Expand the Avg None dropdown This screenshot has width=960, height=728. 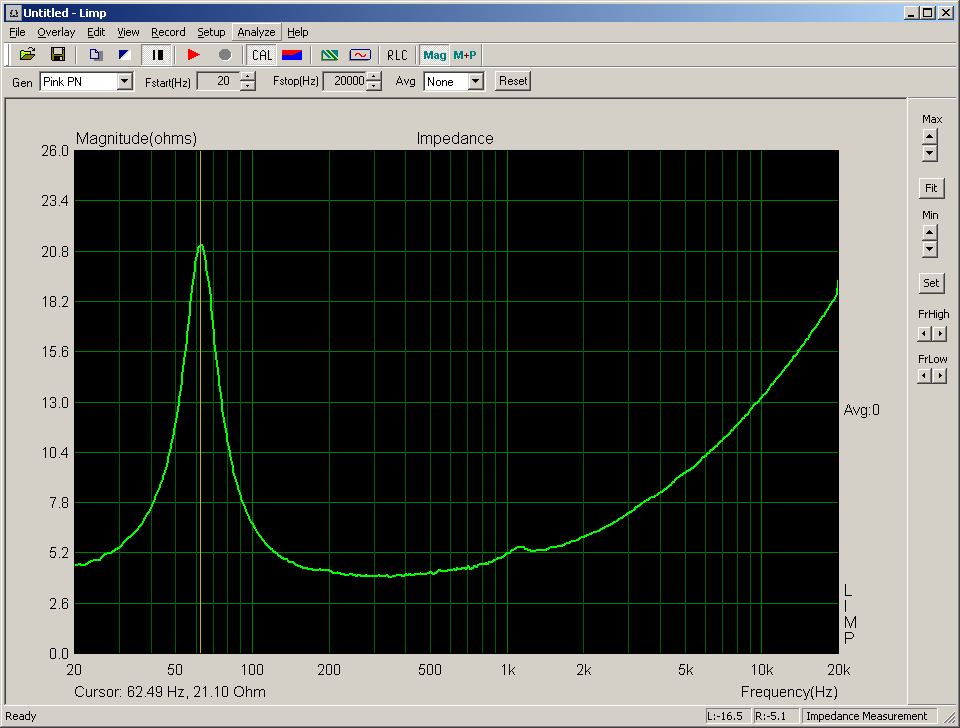(x=476, y=81)
